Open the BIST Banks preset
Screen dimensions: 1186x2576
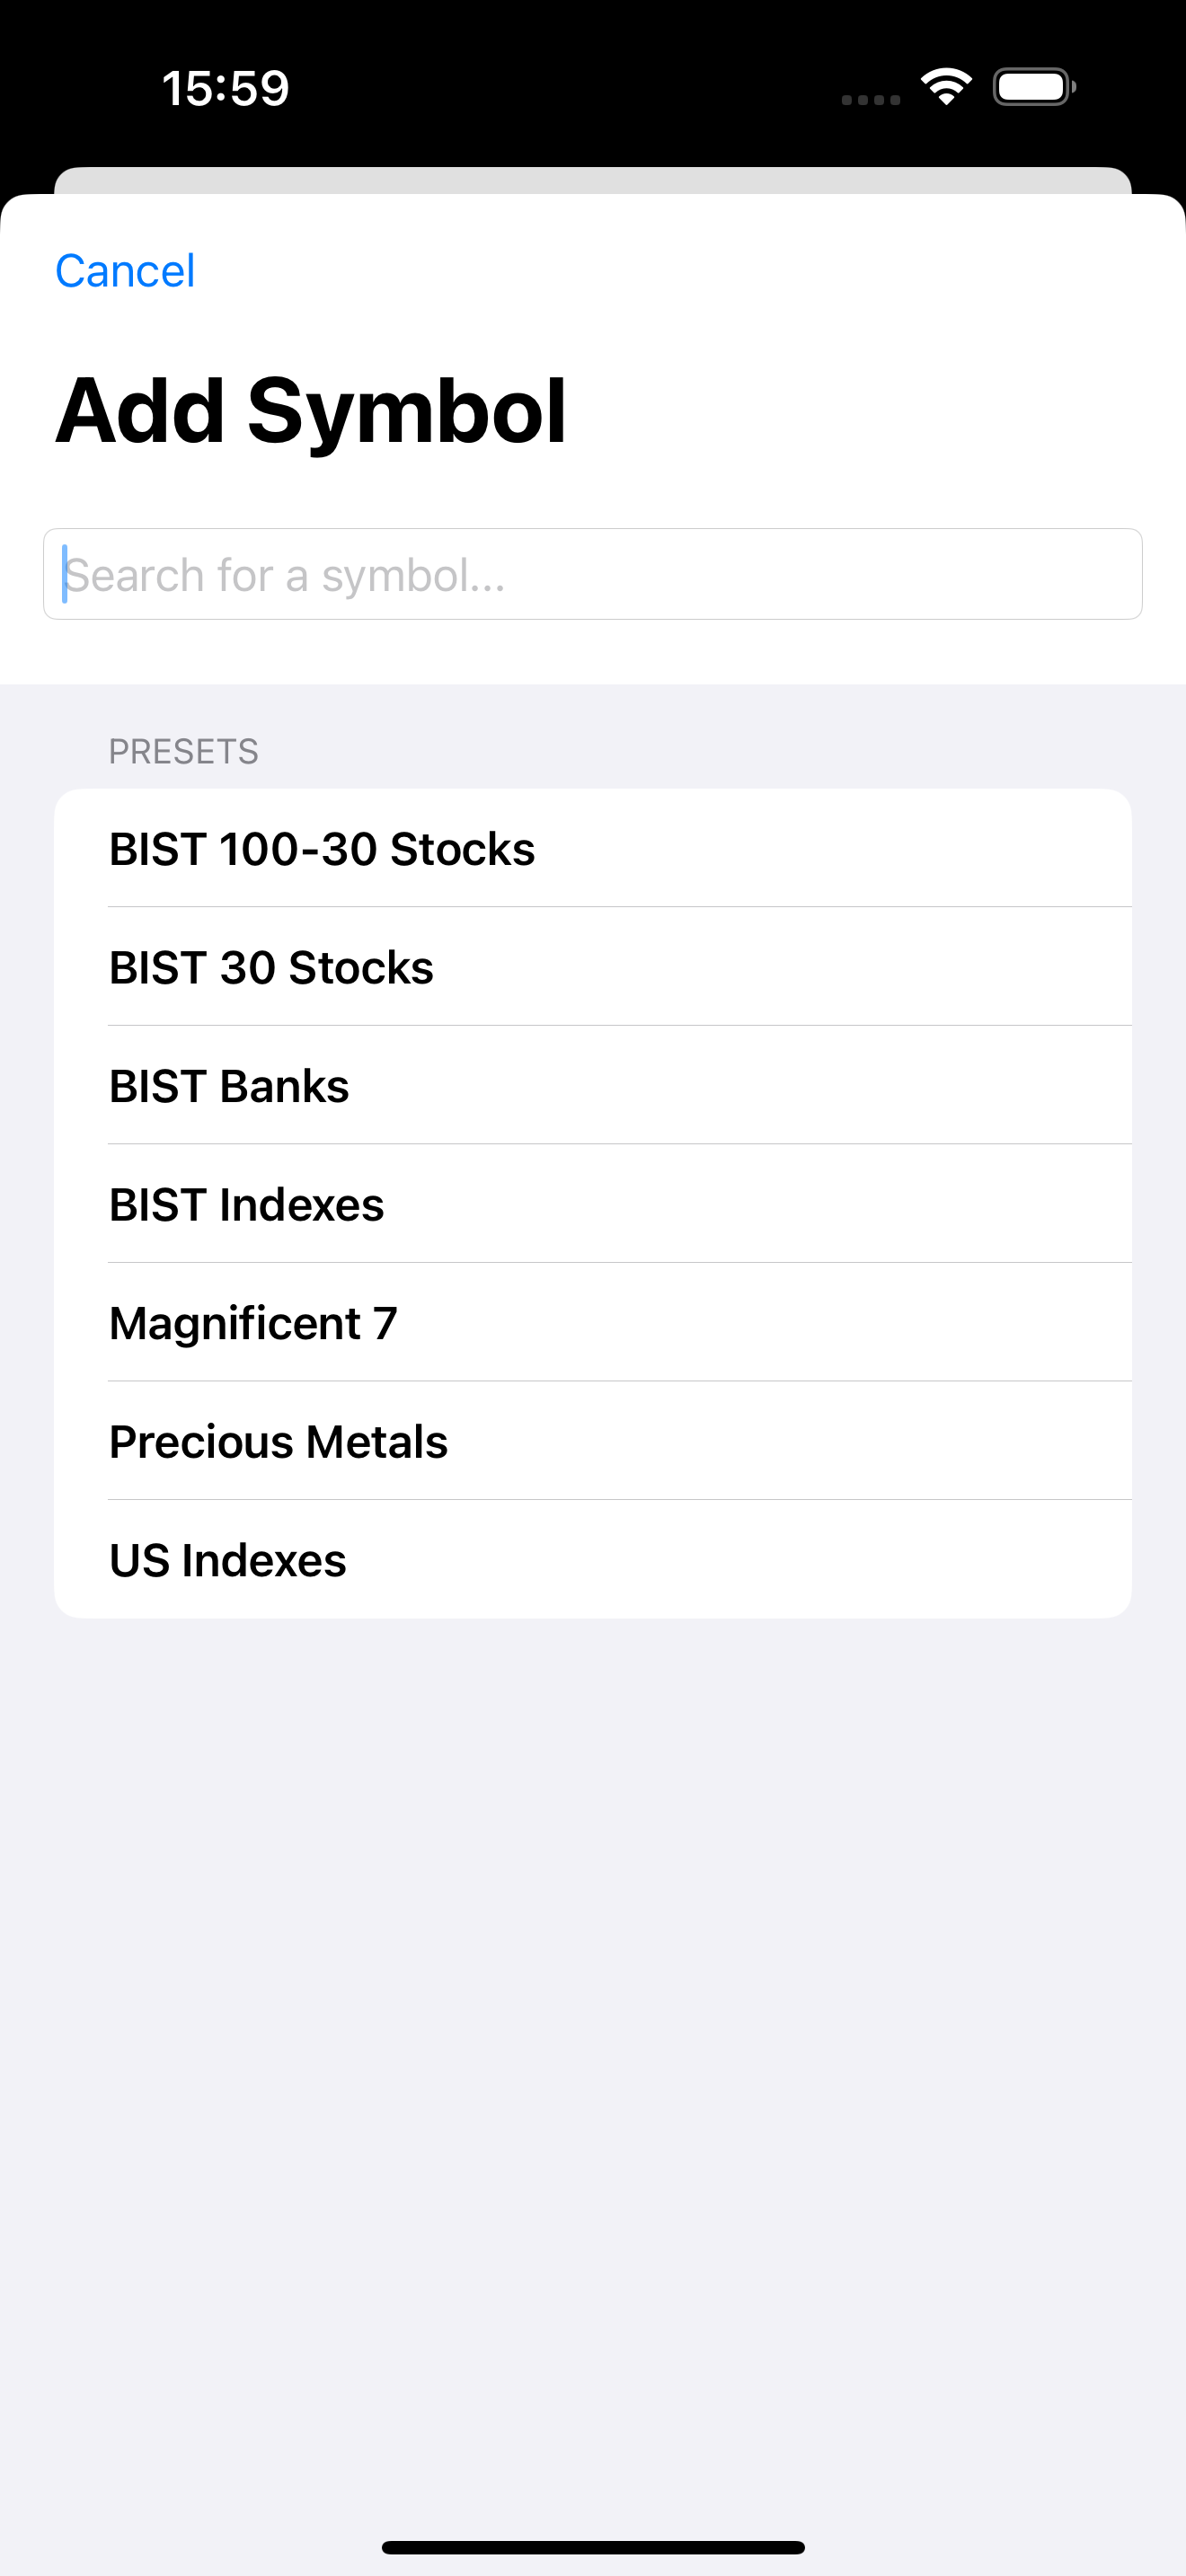[593, 1086]
